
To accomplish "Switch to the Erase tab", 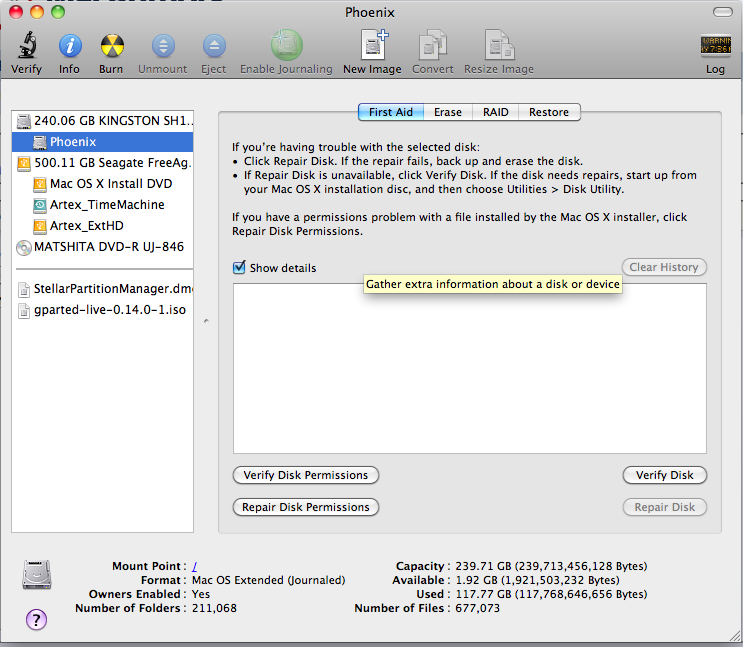I will [448, 112].
